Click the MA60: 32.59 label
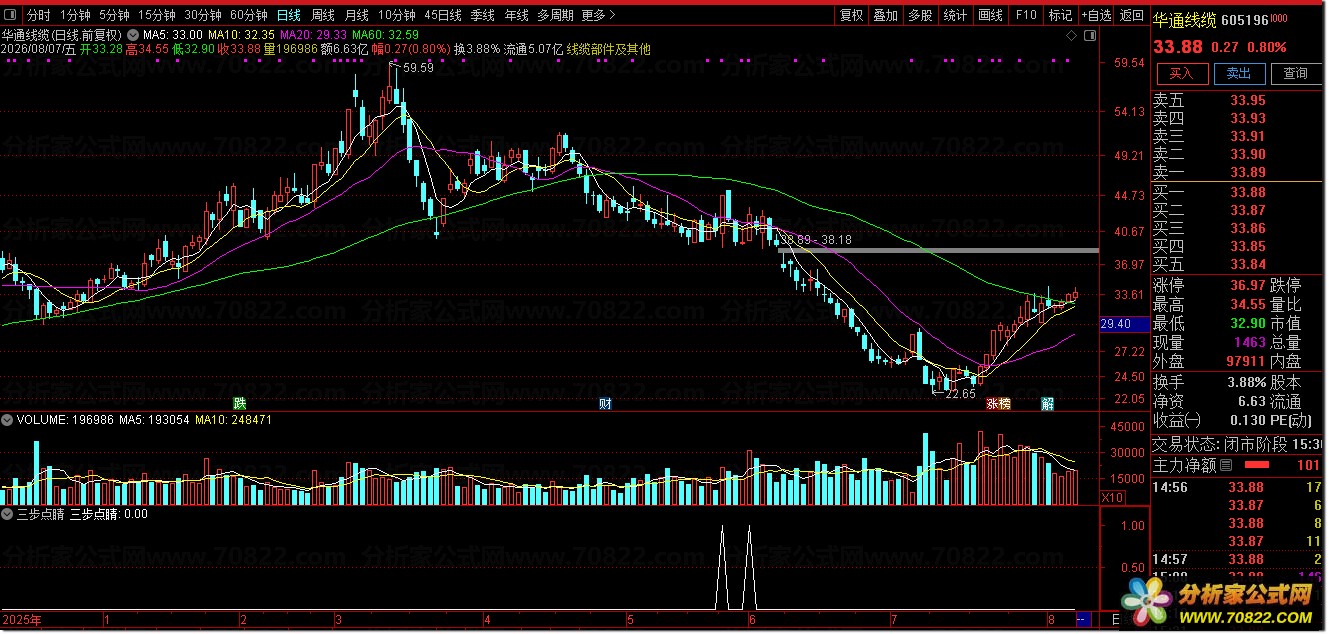The width and height of the screenshot is (1329, 634). point(385,35)
